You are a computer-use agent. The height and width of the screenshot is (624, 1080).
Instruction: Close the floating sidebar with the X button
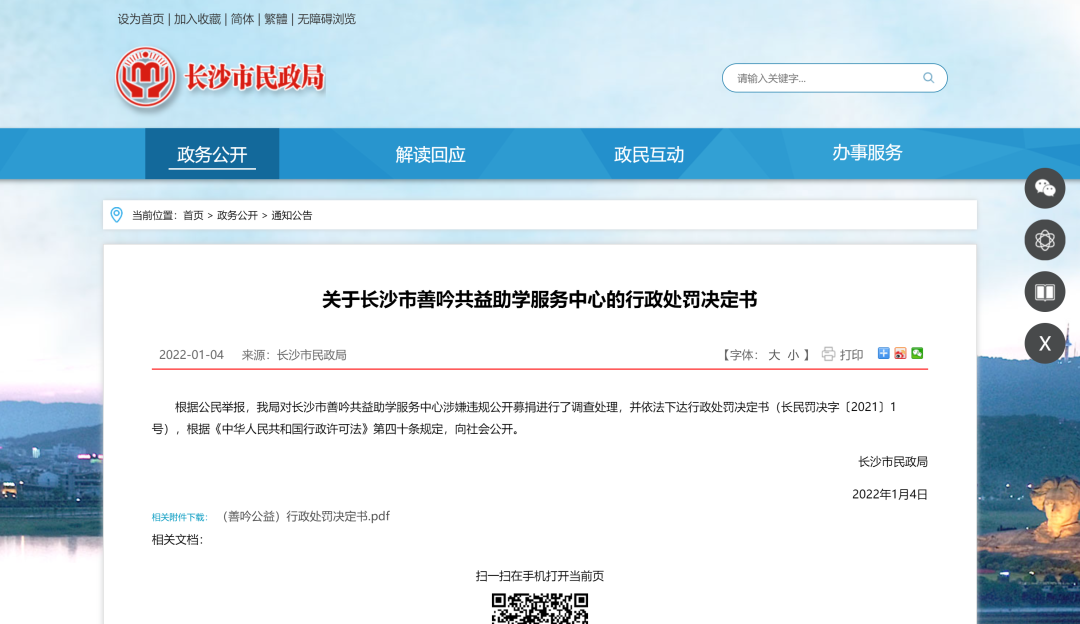[x=1045, y=344]
